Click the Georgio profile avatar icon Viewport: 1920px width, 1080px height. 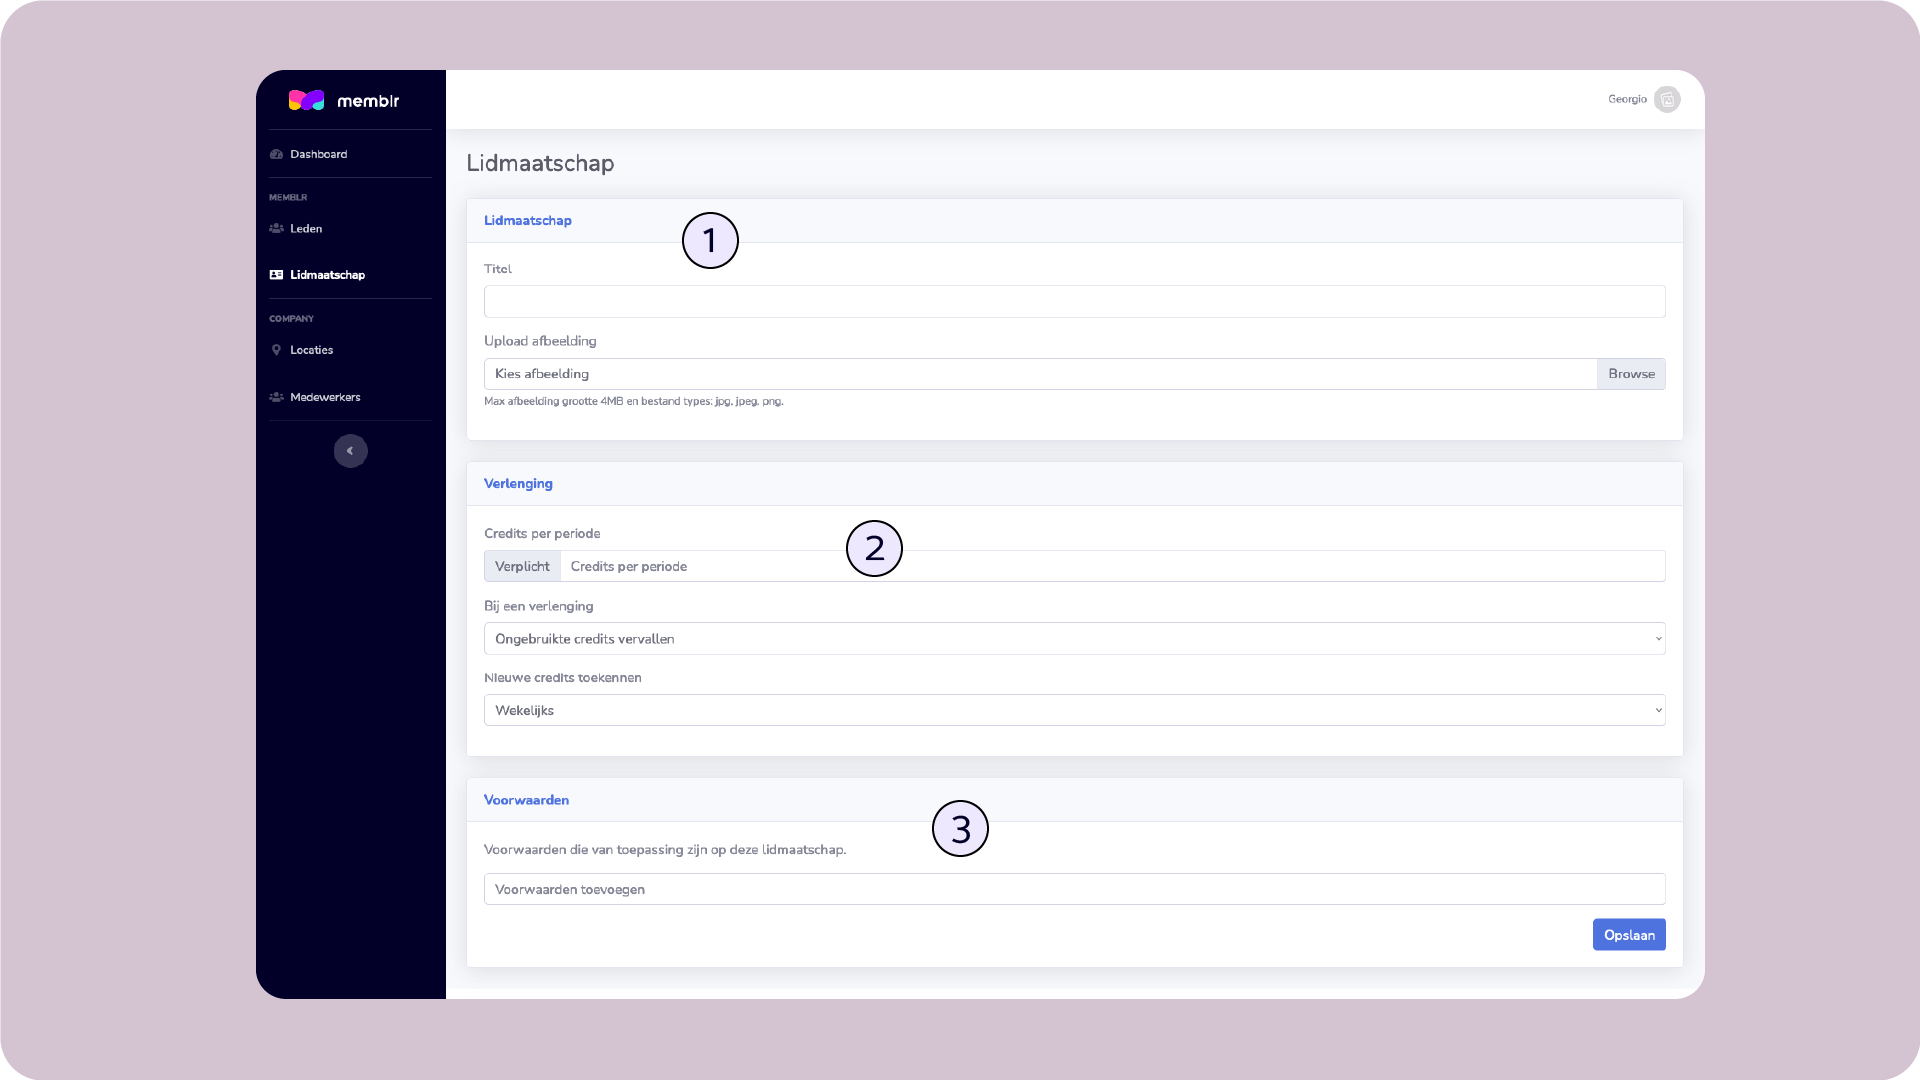tap(1667, 99)
